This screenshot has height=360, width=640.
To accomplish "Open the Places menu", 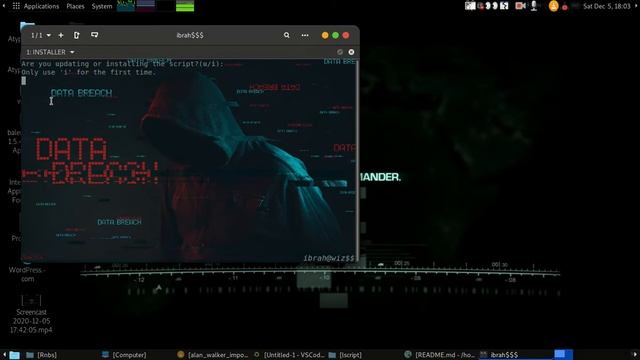I will coord(75,6).
